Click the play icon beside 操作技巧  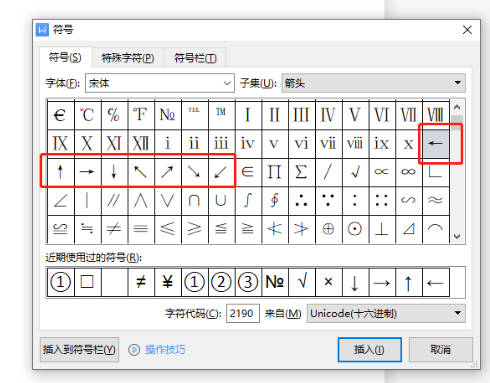[x=134, y=350]
